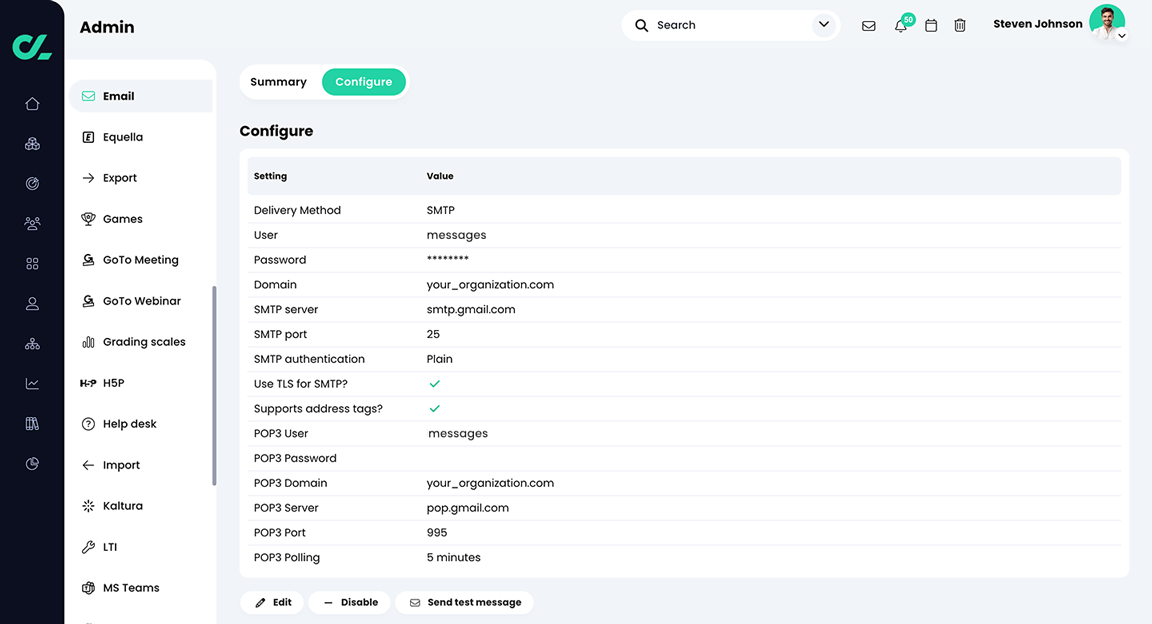Image resolution: width=1152 pixels, height=624 pixels.
Task: Toggle the Use TLS for SMTP checkmark
Action: (x=434, y=383)
